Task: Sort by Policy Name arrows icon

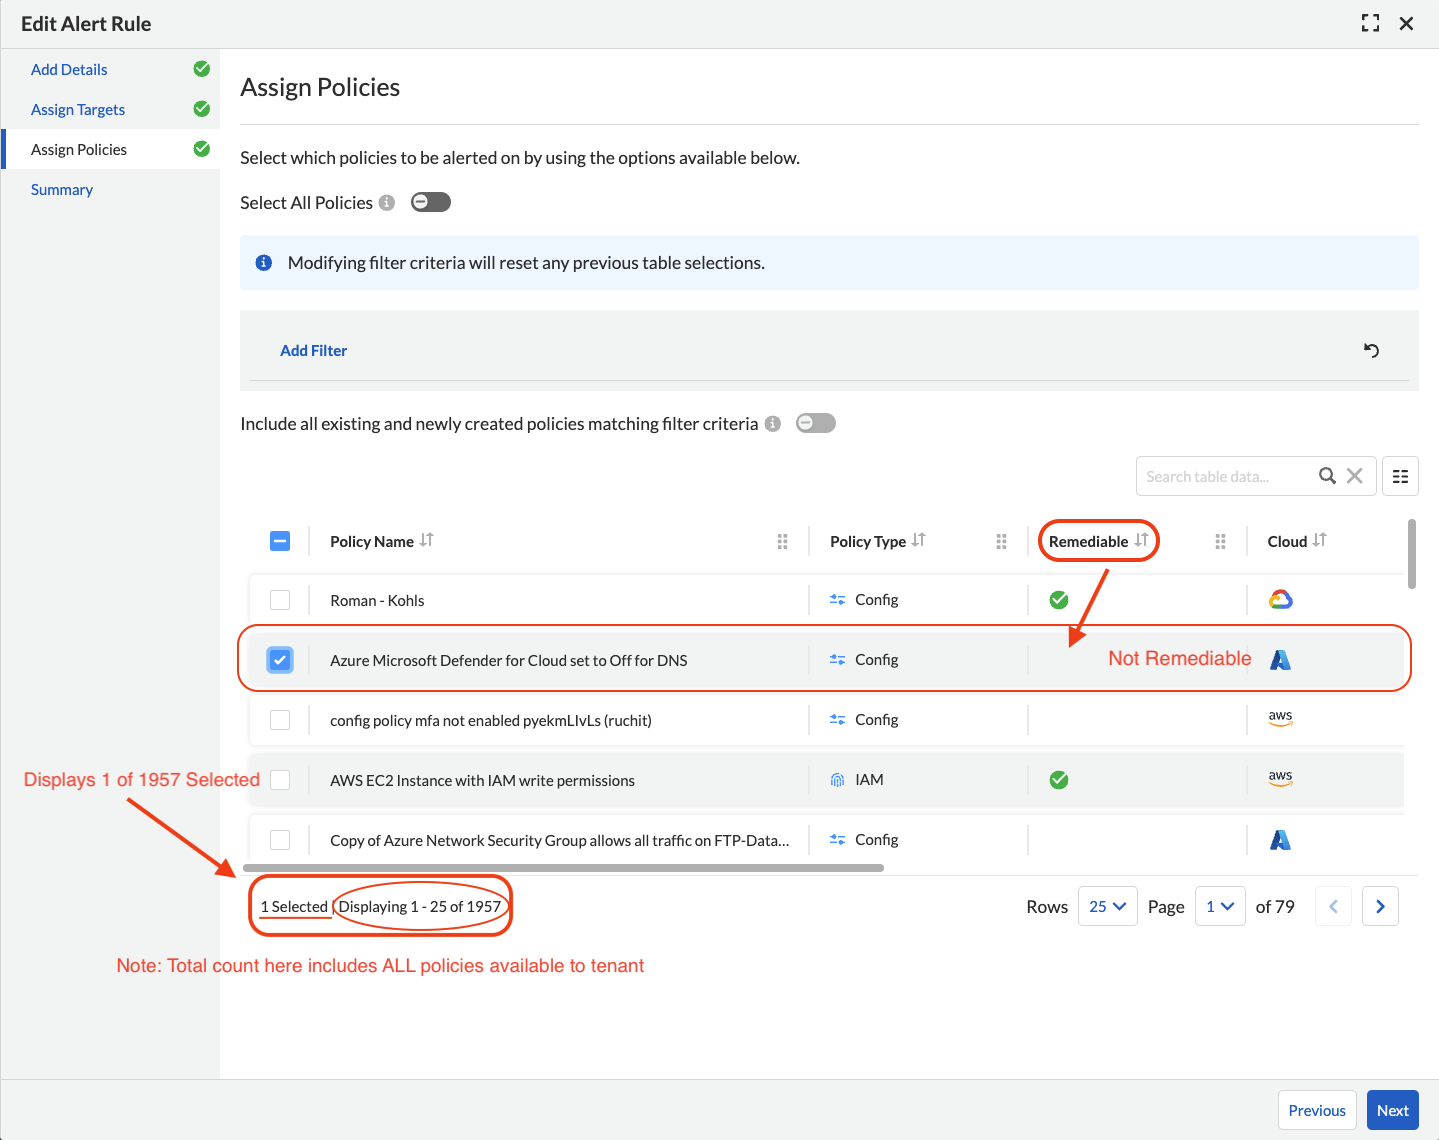Action: click(427, 540)
